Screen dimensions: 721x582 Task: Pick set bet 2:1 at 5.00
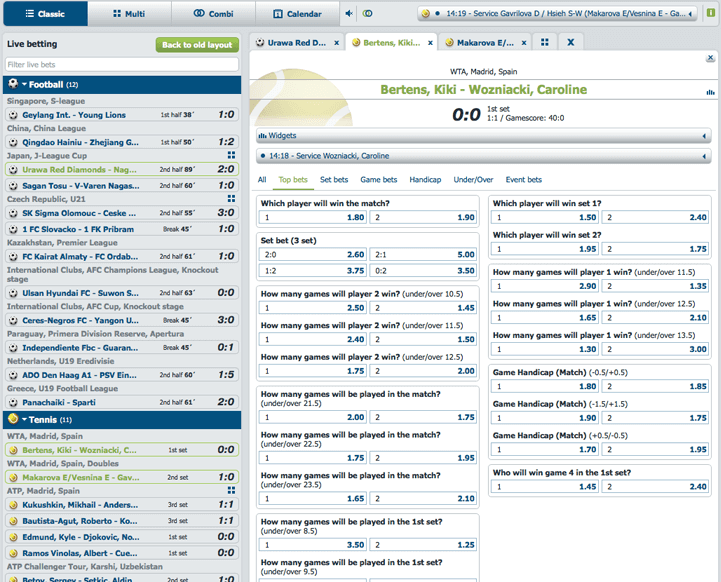pos(423,255)
